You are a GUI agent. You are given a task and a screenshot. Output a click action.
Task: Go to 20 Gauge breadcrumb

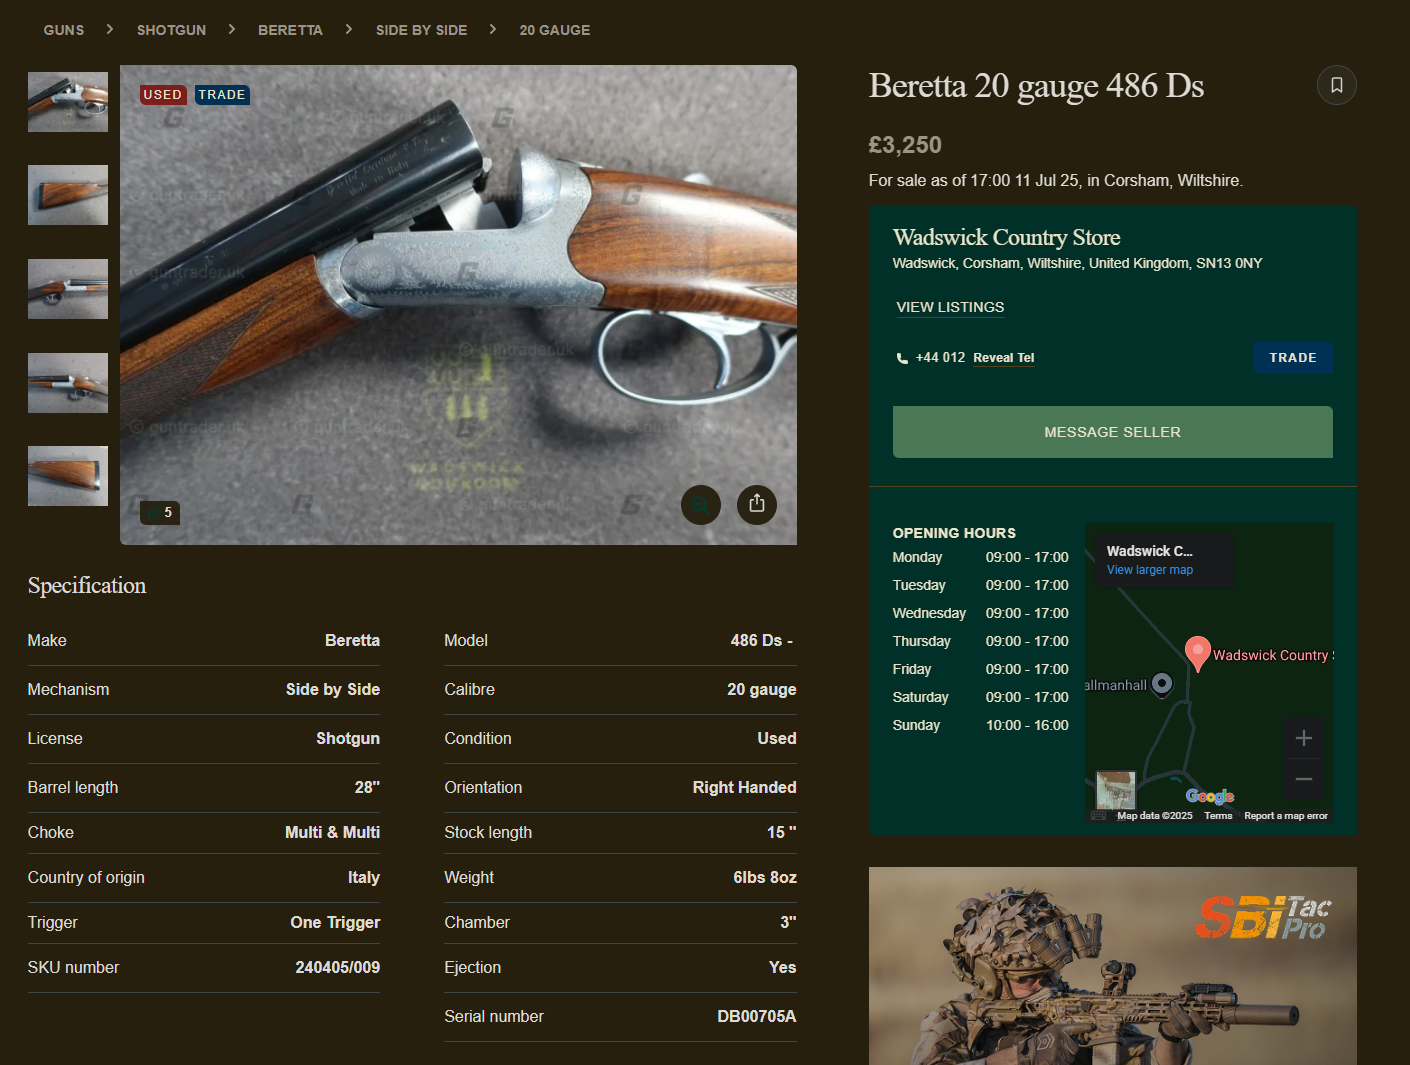pos(554,30)
